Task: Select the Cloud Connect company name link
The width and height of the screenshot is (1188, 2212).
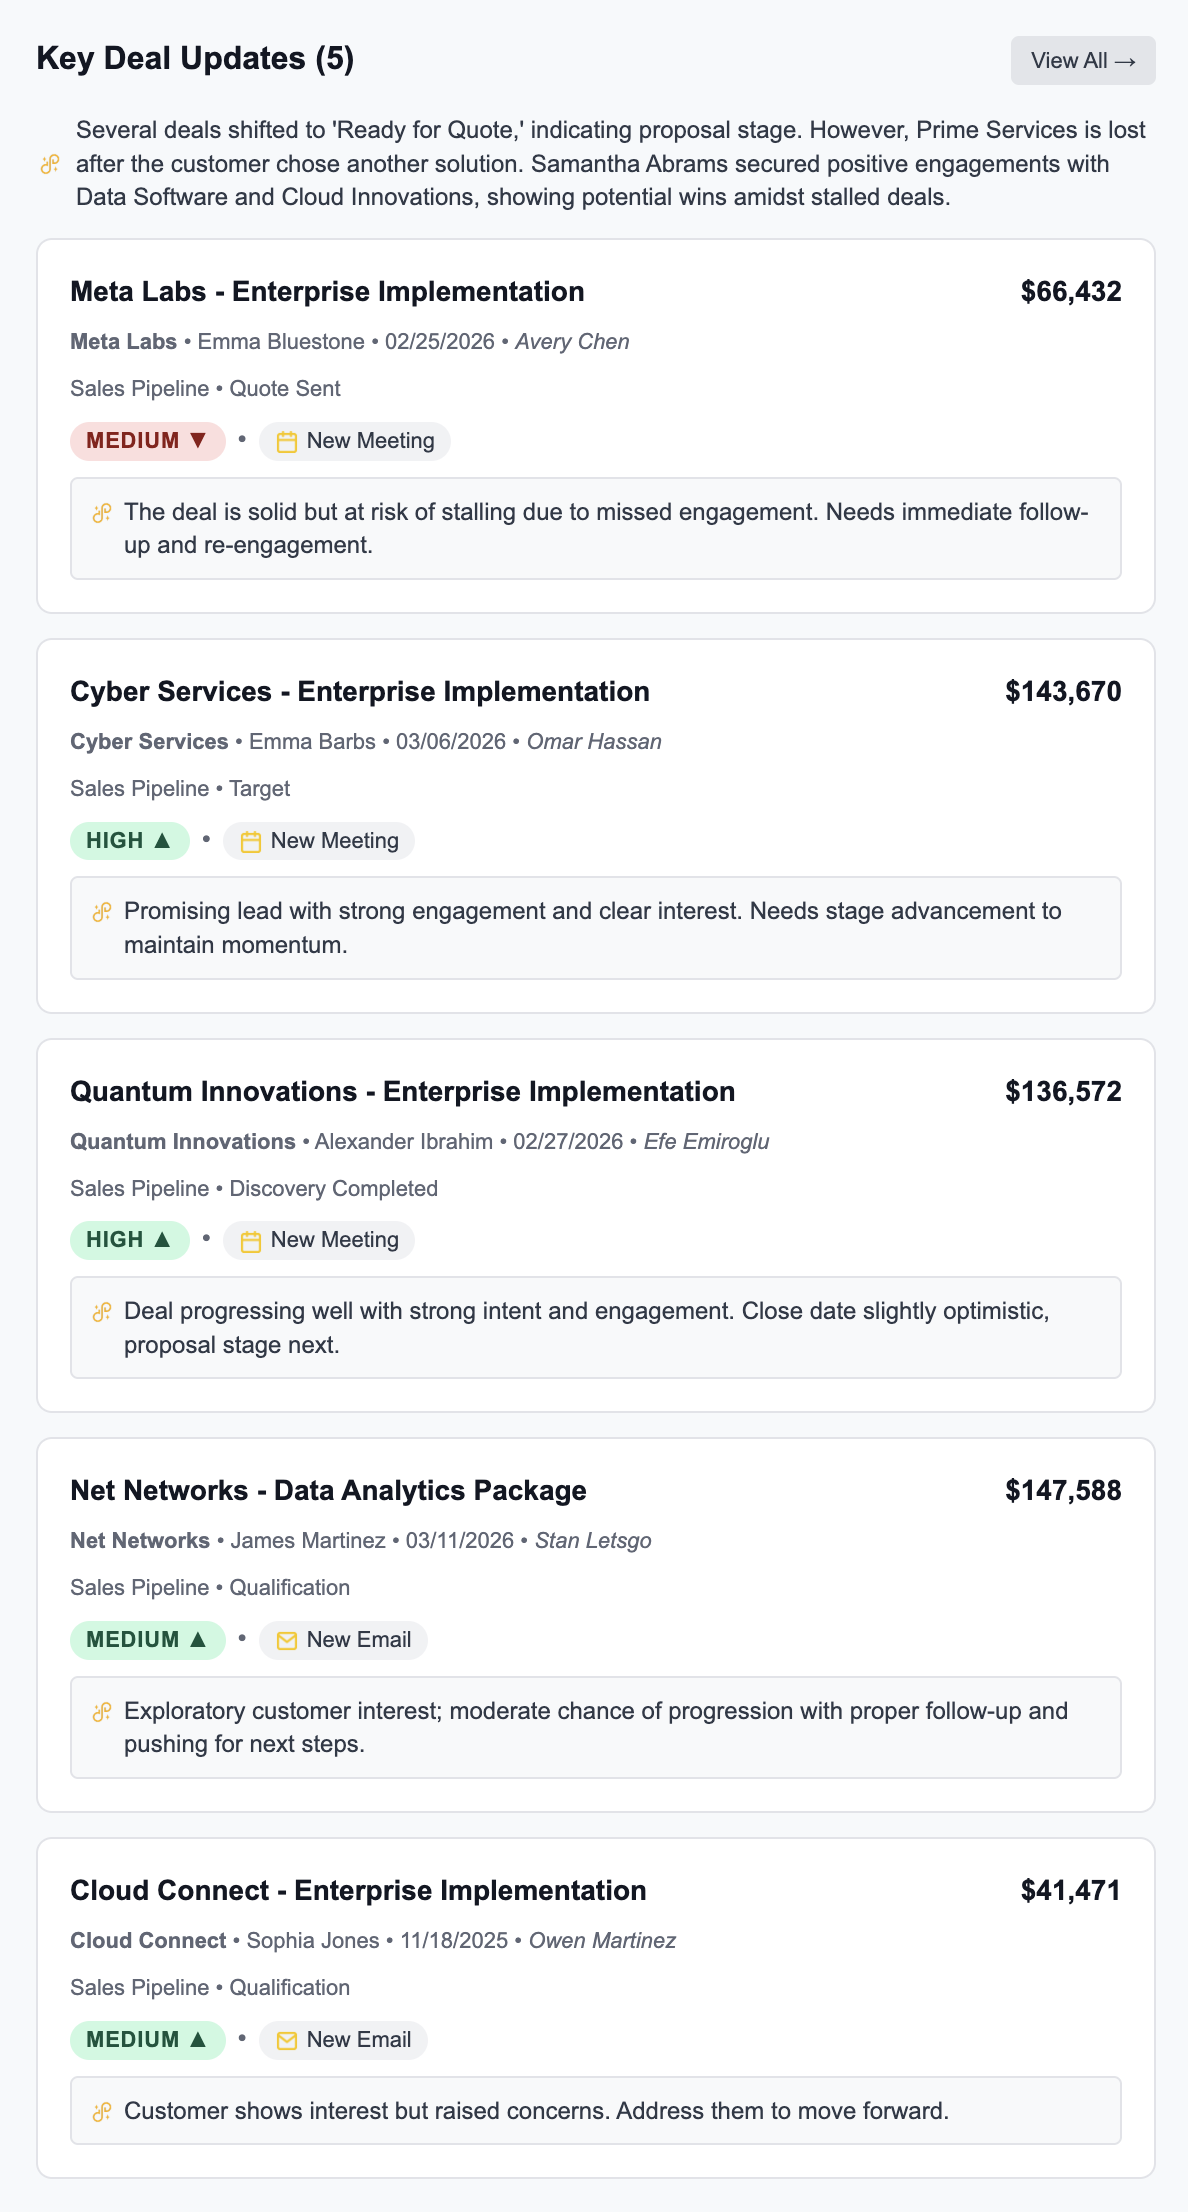Action: point(148,1941)
